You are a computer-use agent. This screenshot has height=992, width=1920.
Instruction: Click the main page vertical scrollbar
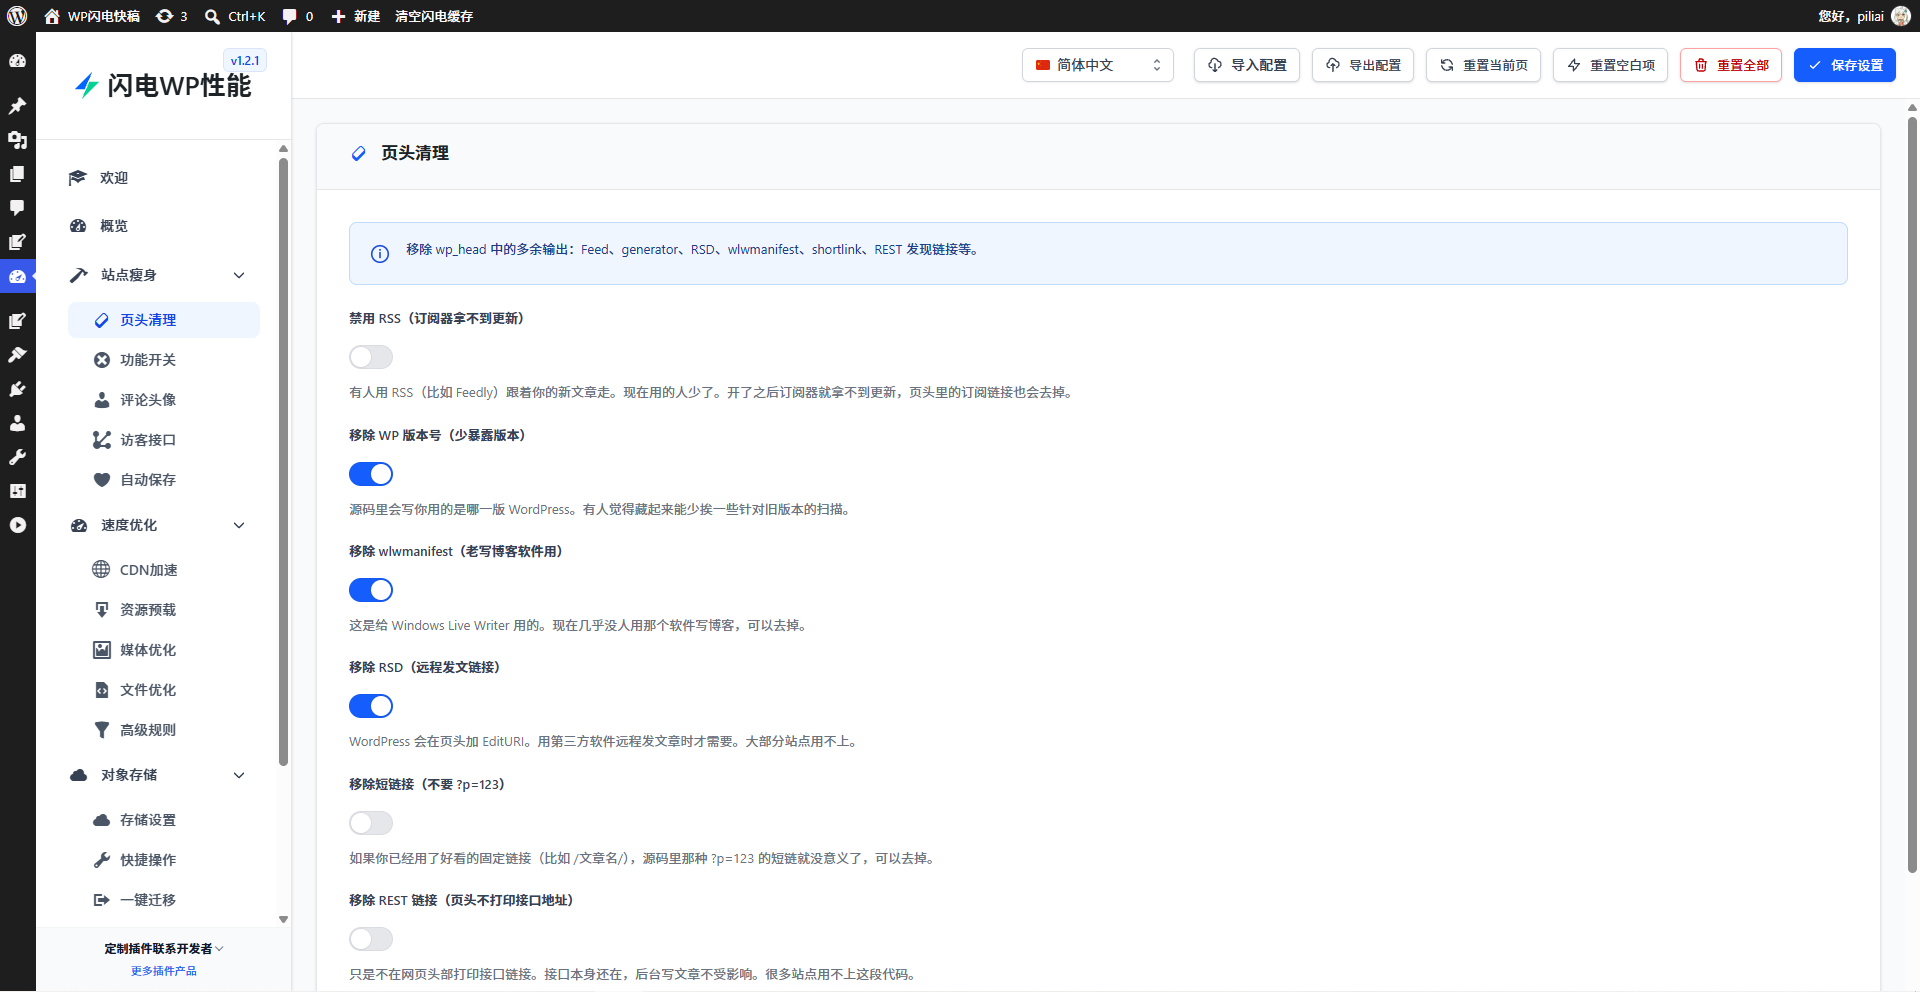coord(1912,495)
